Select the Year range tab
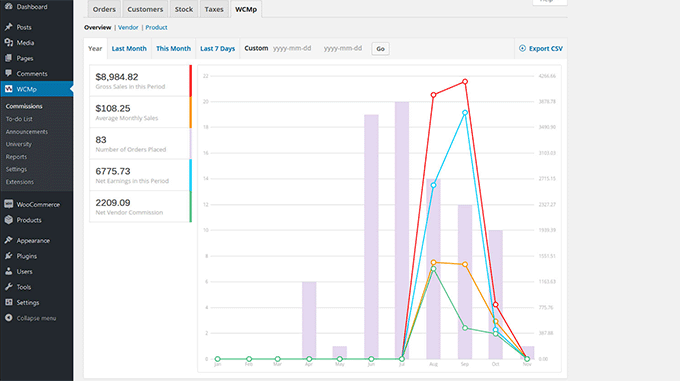 pyautogui.click(x=95, y=49)
